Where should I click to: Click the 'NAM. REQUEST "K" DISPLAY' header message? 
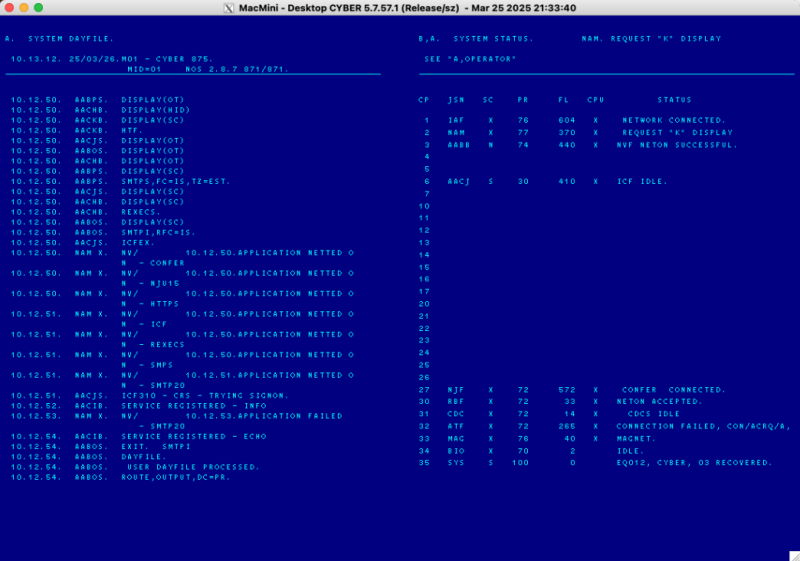click(652, 39)
